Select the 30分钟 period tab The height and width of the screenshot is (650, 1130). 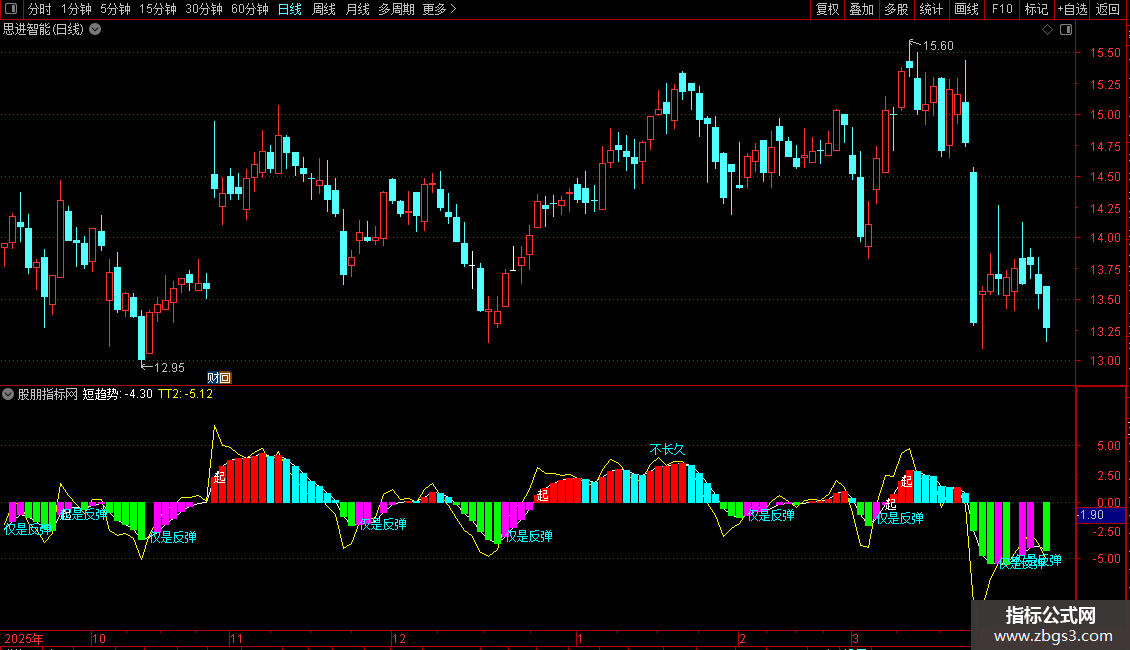[x=204, y=9]
